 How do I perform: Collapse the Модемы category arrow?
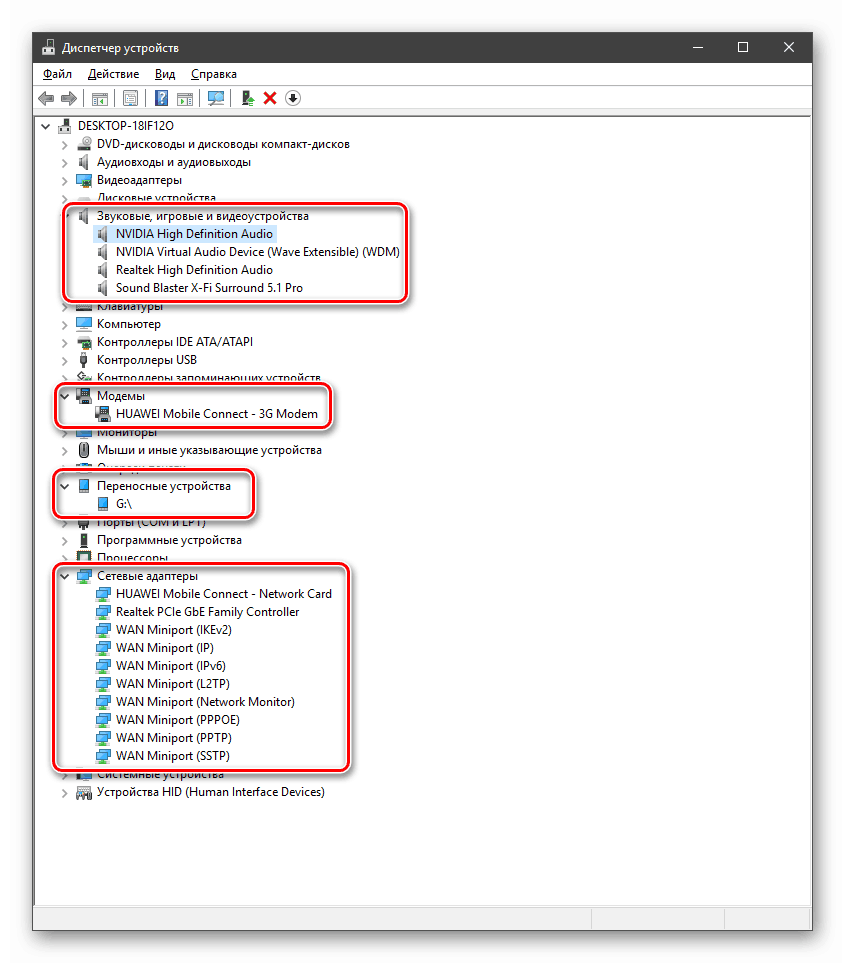point(64,397)
